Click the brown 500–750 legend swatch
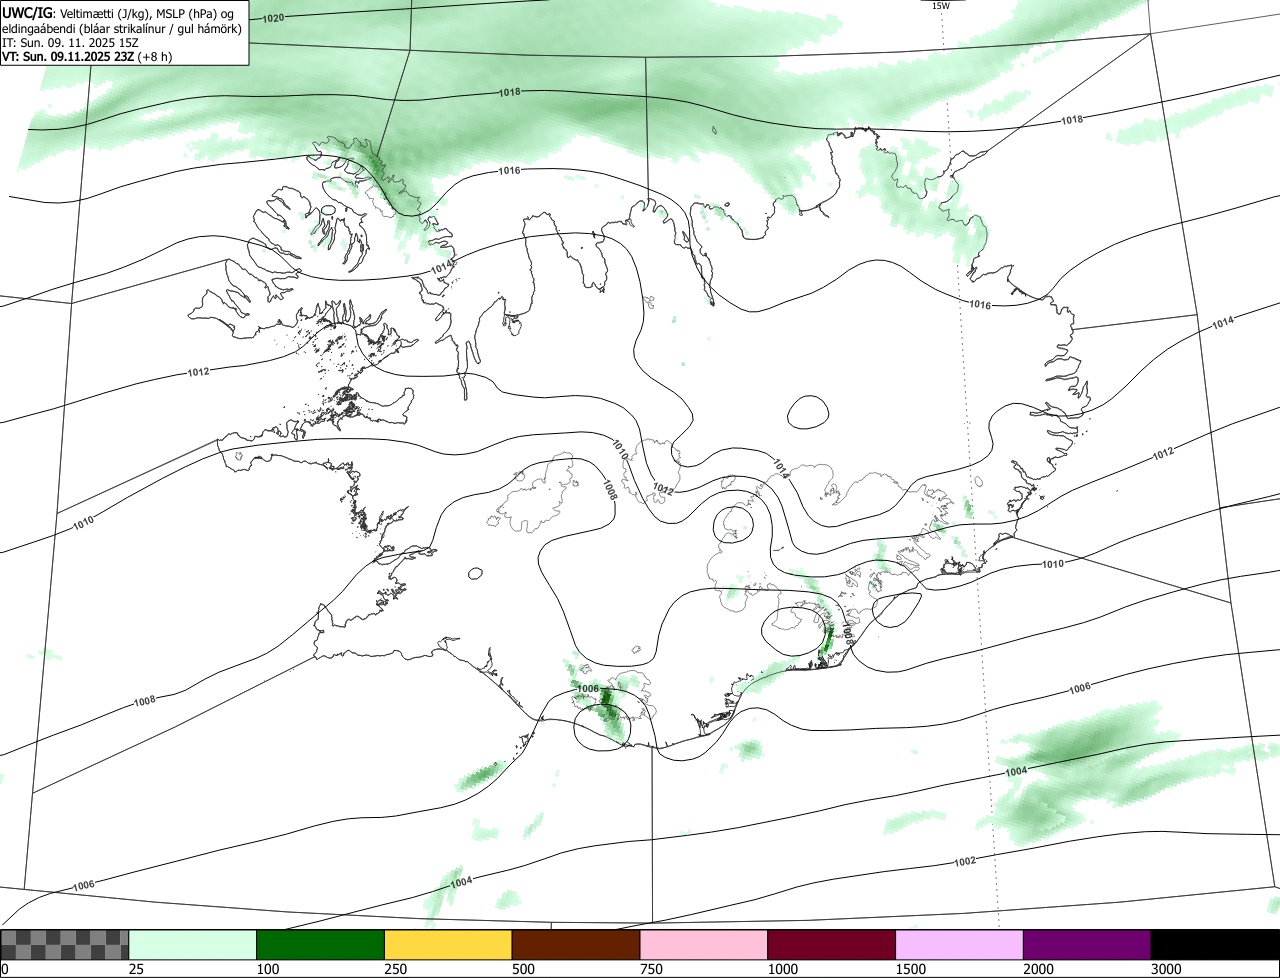The width and height of the screenshot is (1280, 978). pyautogui.click(x=576, y=945)
